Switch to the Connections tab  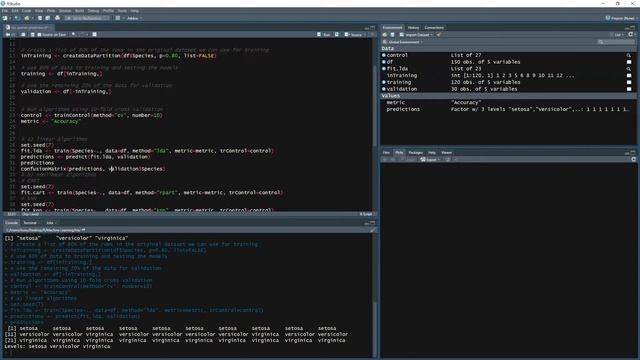tap(434, 28)
